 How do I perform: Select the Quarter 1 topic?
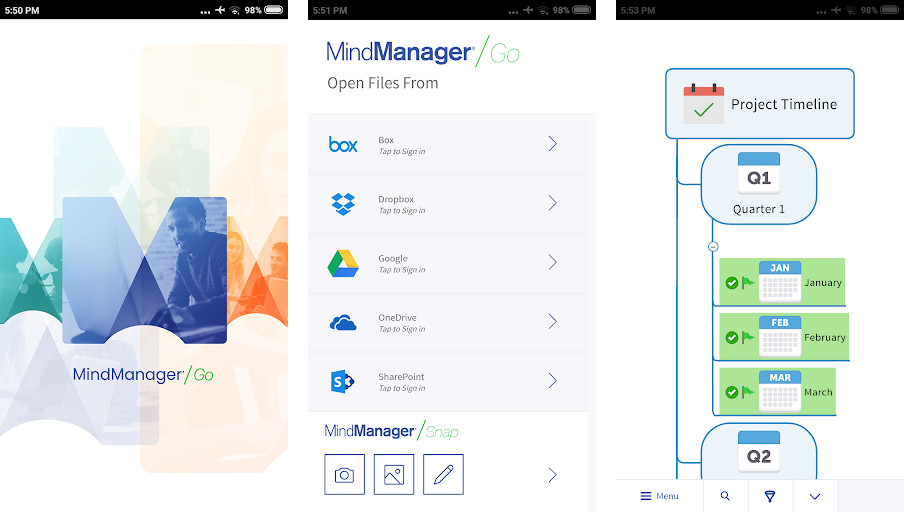[x=759, y=185]
